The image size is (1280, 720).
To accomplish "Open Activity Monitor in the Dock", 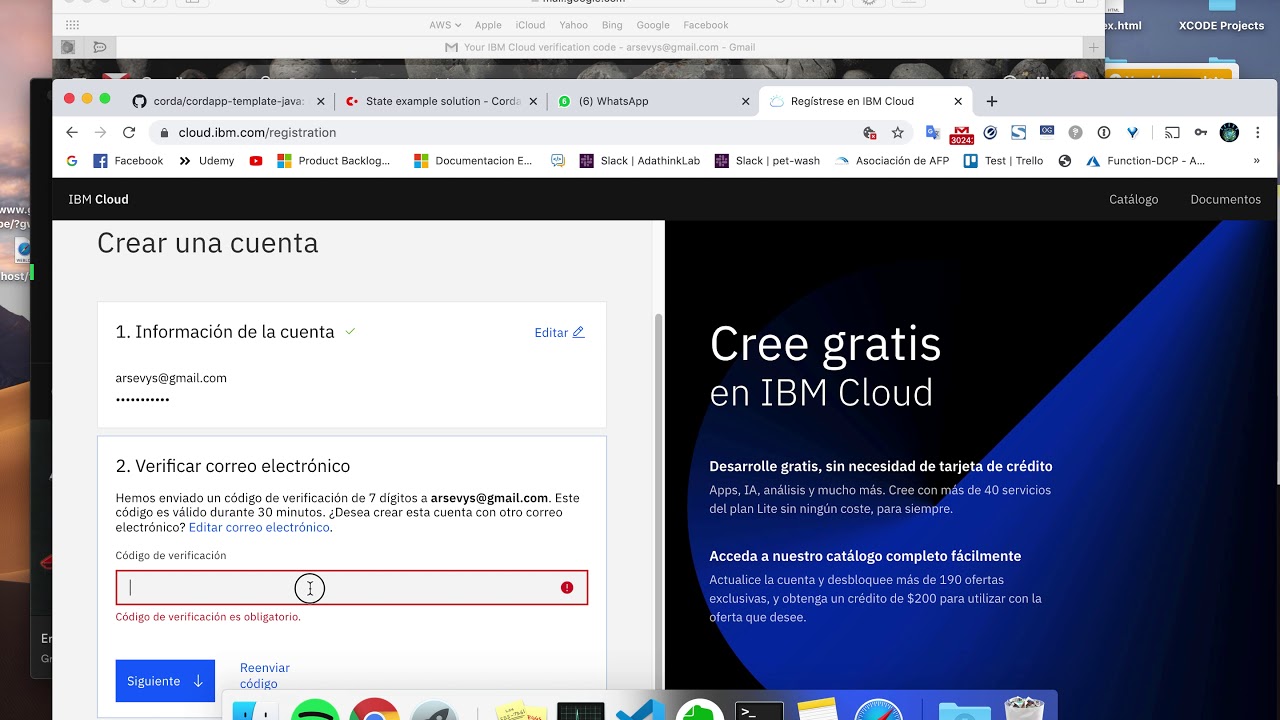I will tap(580, 711).
